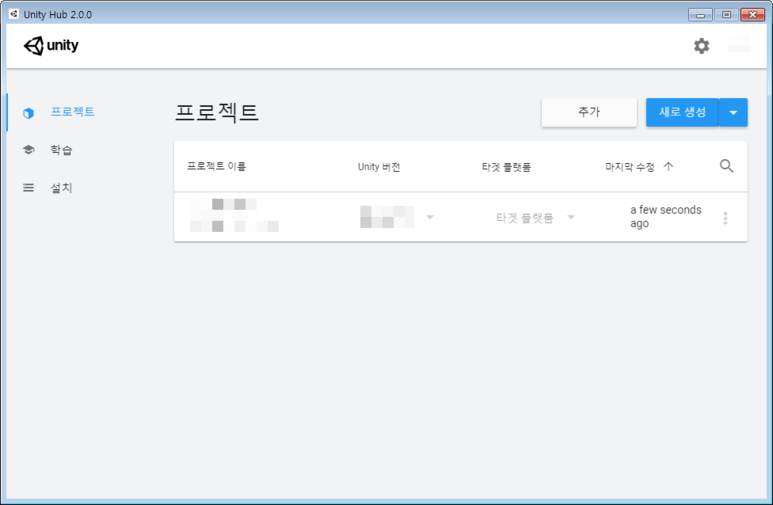Minimize the Unity Hub window

(x=700, y=15)
